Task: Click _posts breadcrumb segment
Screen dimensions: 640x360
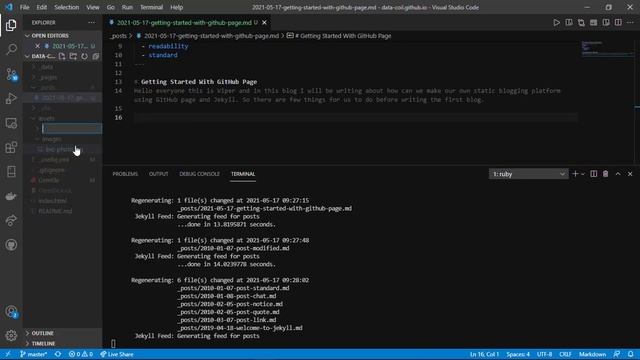Action: tap(118, 36)
